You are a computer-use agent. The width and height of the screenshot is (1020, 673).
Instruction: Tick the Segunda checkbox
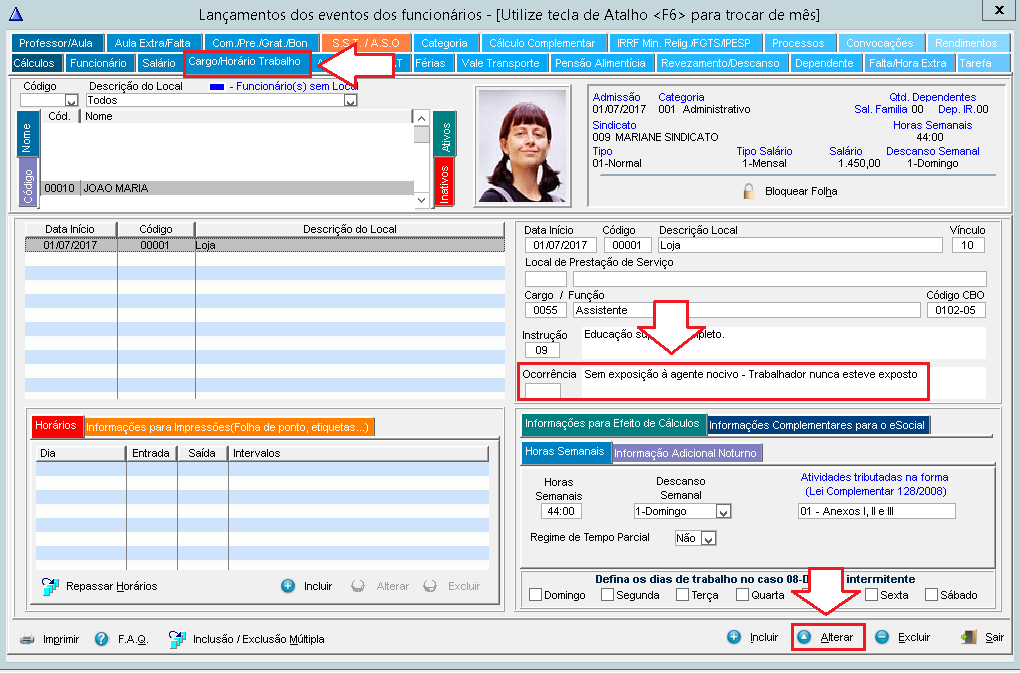point(608,594)
